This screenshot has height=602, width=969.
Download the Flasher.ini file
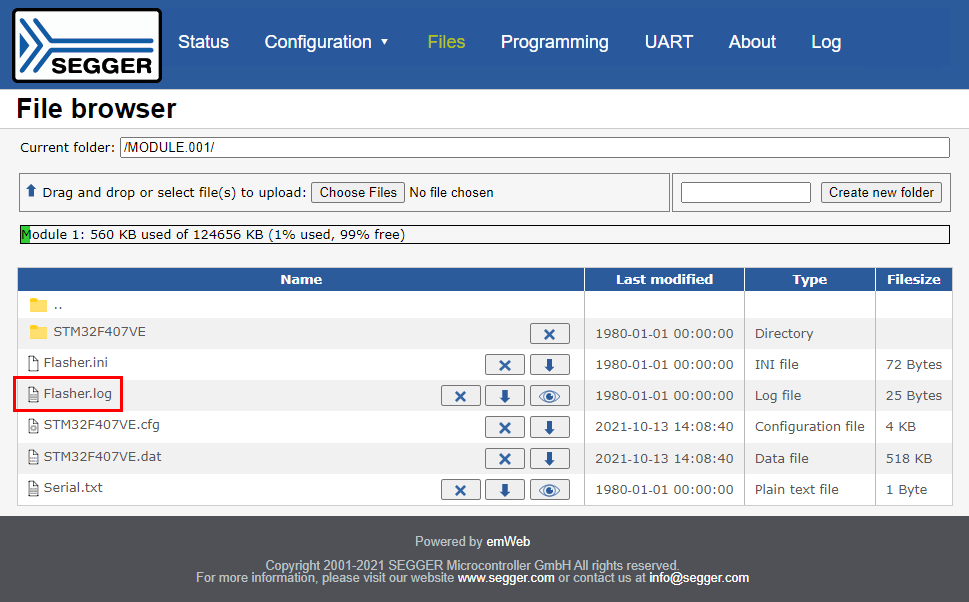(x=549, y=365)
